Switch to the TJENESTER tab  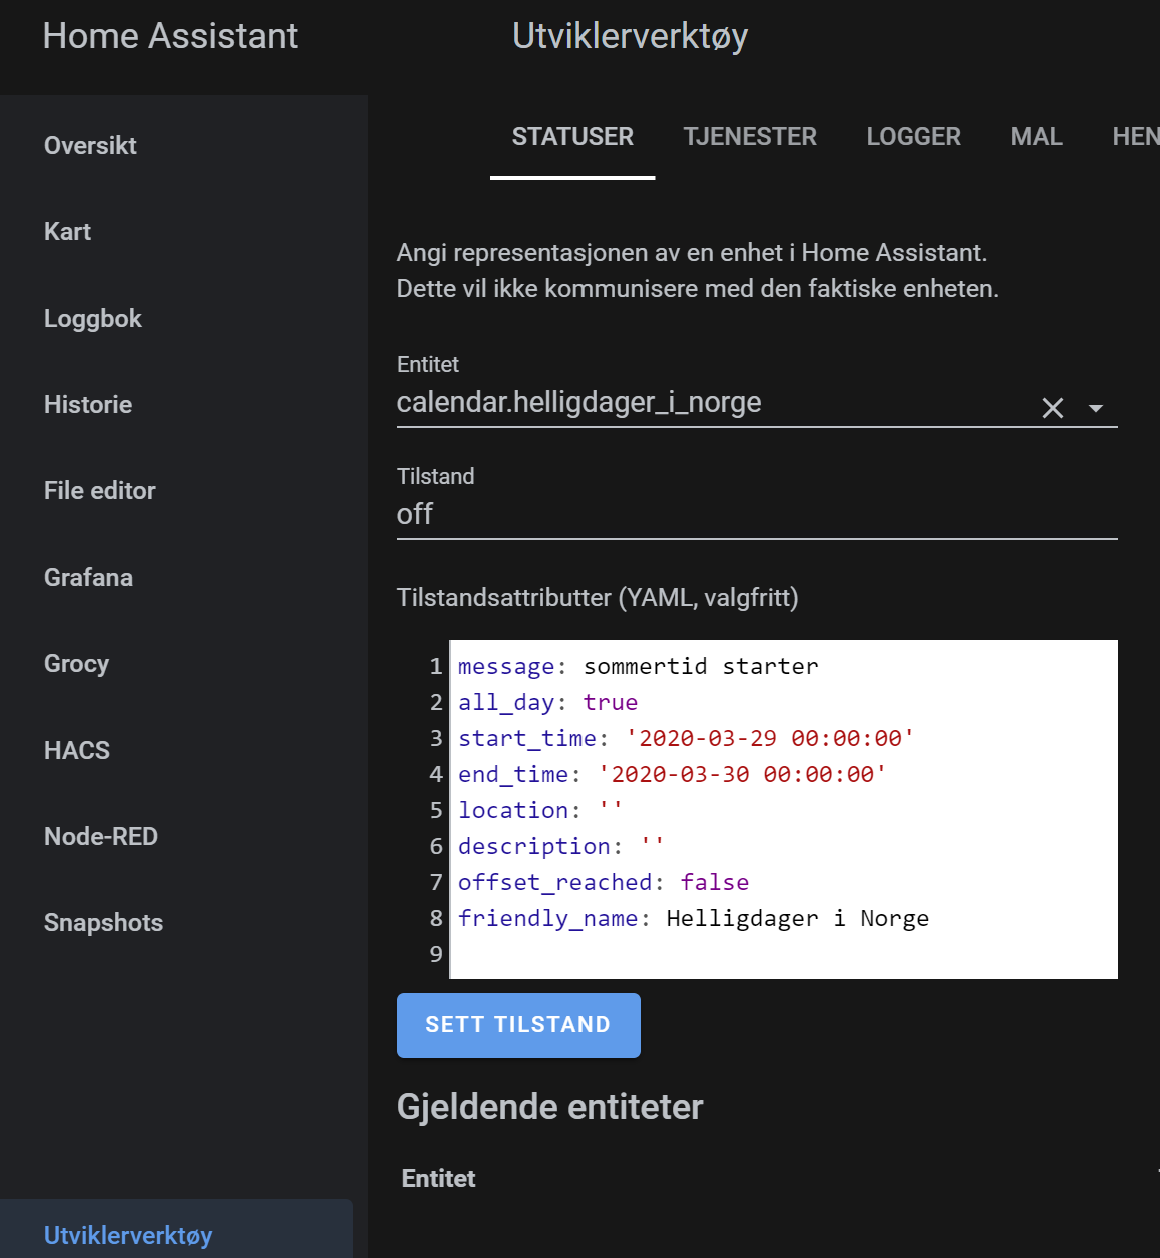[x=750, y=137]
